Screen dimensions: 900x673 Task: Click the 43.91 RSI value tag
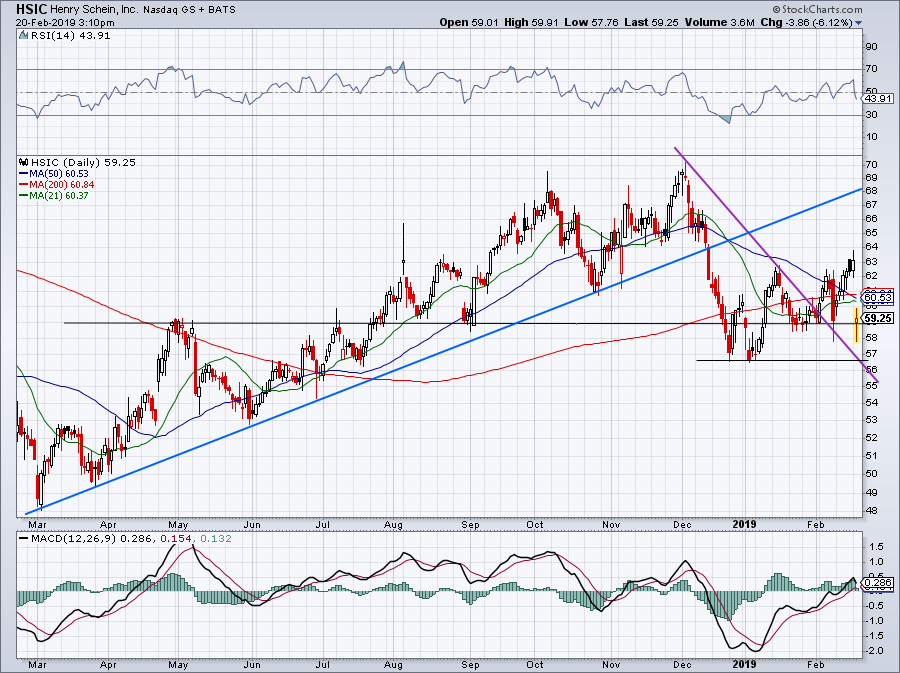(878, 98)
